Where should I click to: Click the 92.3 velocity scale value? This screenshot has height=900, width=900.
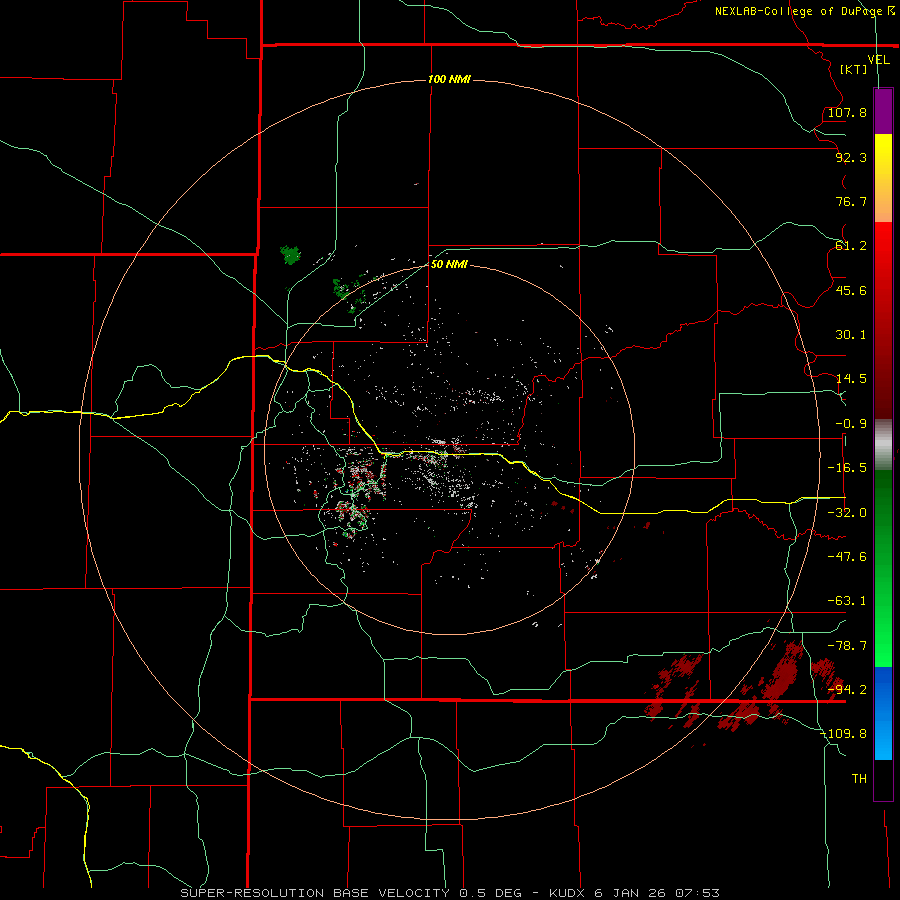(x=851, y=157)
